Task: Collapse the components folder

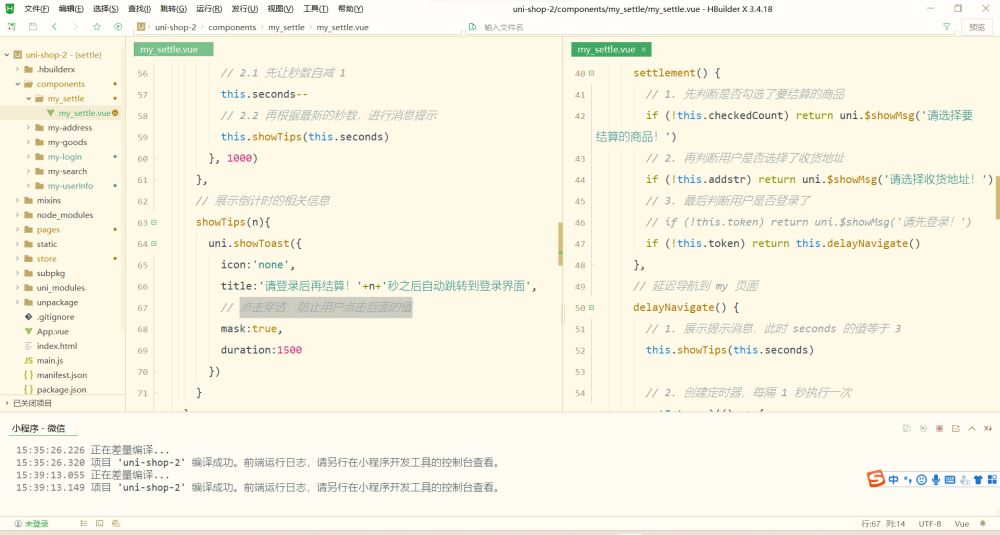Action: pyautogui.click(x=17, y=84)
